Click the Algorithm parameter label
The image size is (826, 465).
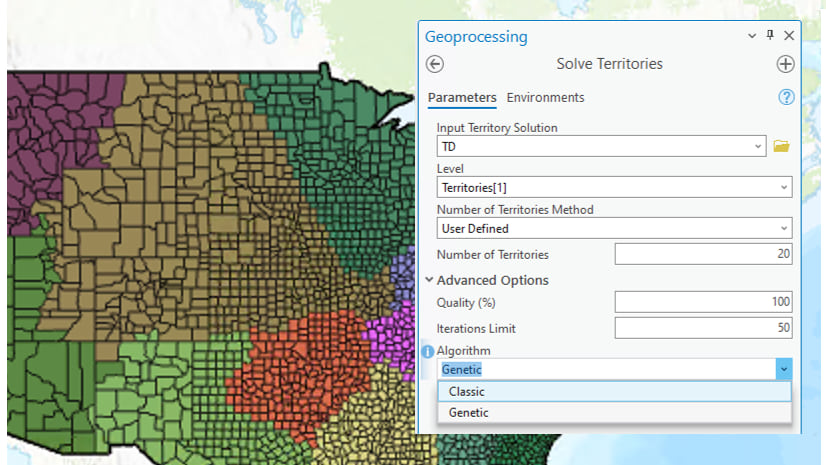click(x=463, y=351)
